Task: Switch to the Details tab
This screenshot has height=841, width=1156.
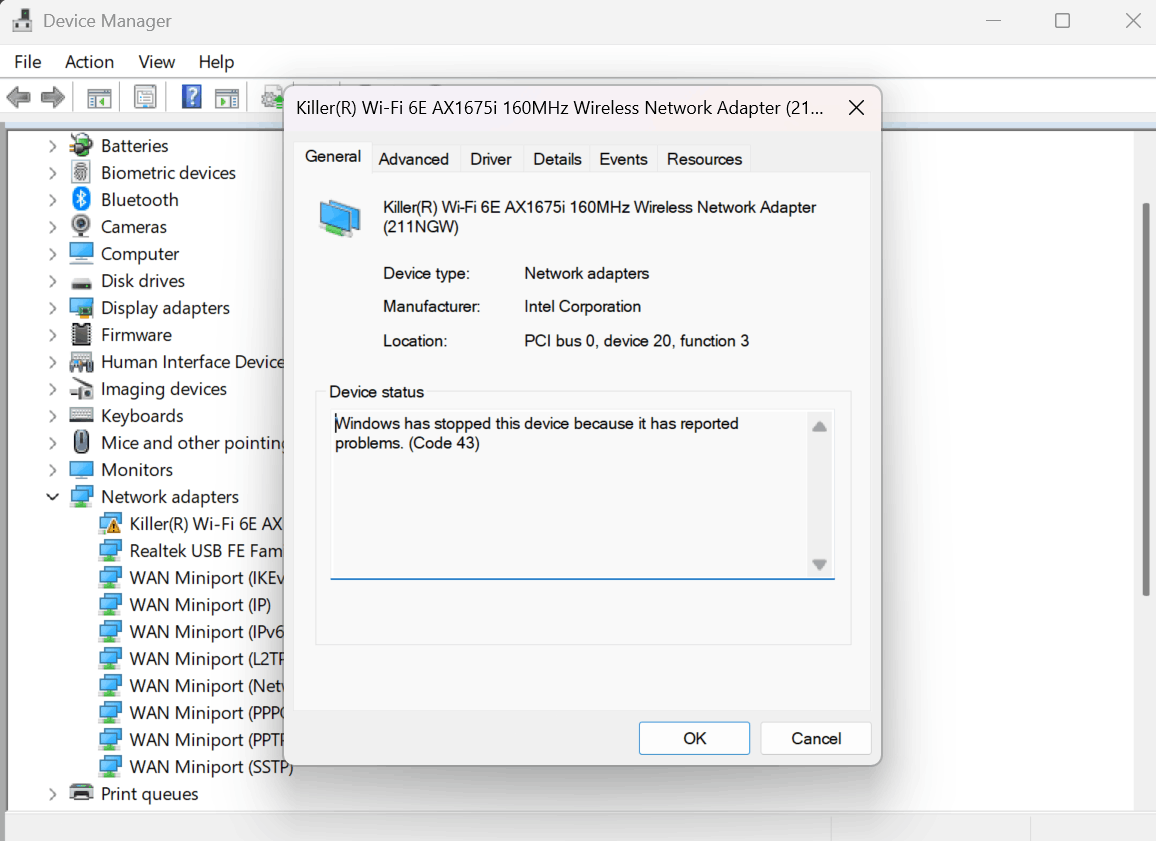Action: click(x=557, y=159)
